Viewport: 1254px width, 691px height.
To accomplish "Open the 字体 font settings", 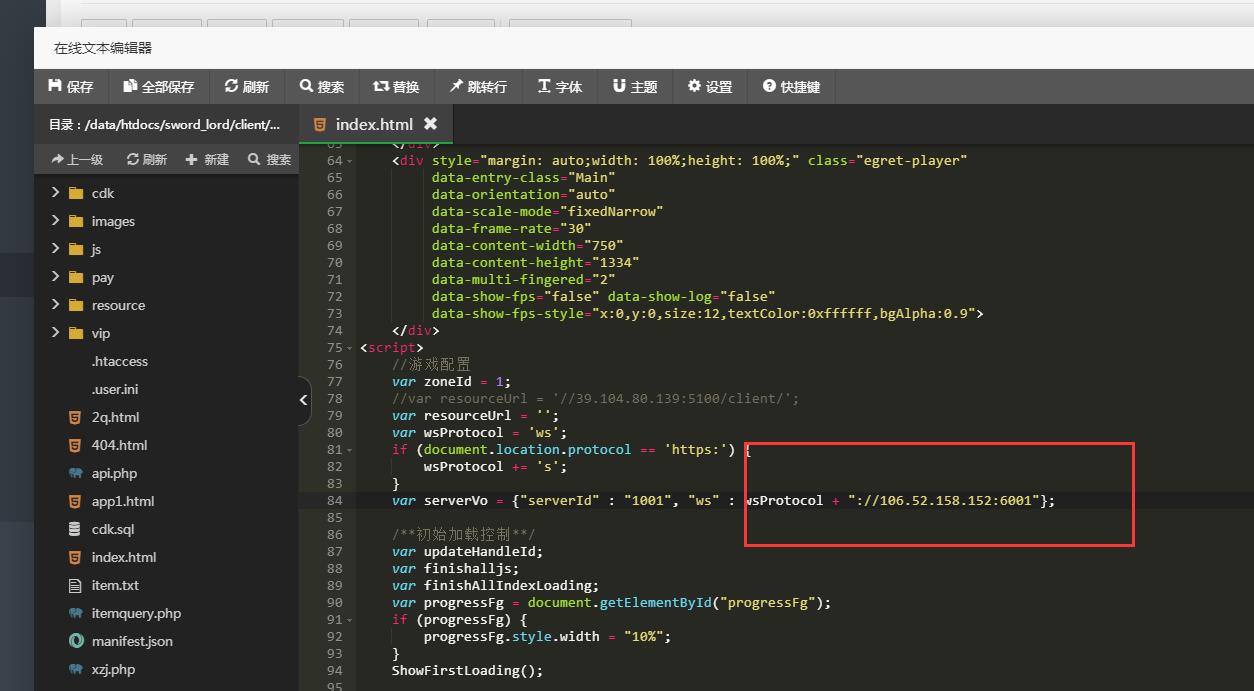I will 560,87.
